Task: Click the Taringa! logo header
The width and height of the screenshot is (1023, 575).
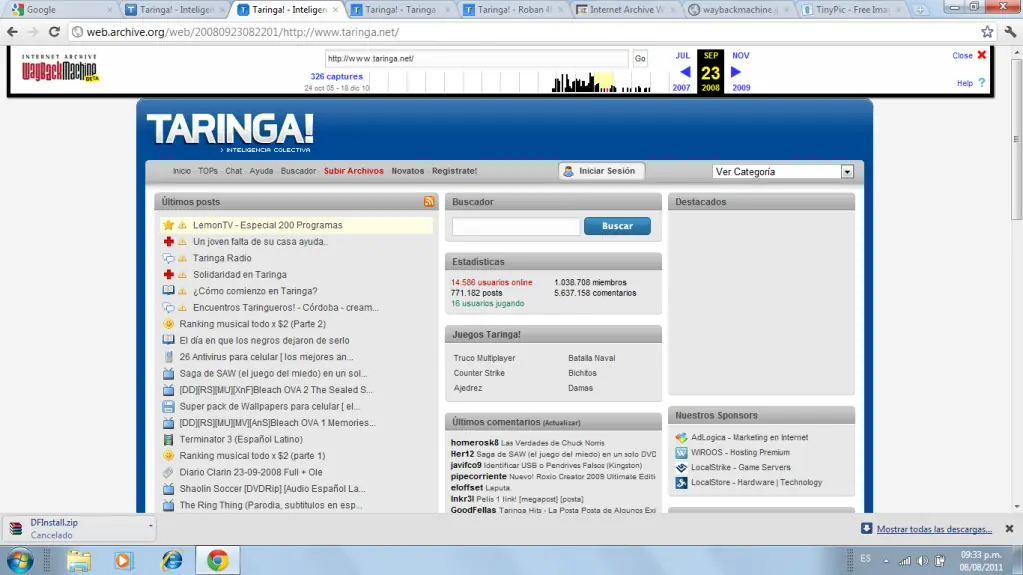Action: pyautogui.click(x=230, y=132)
